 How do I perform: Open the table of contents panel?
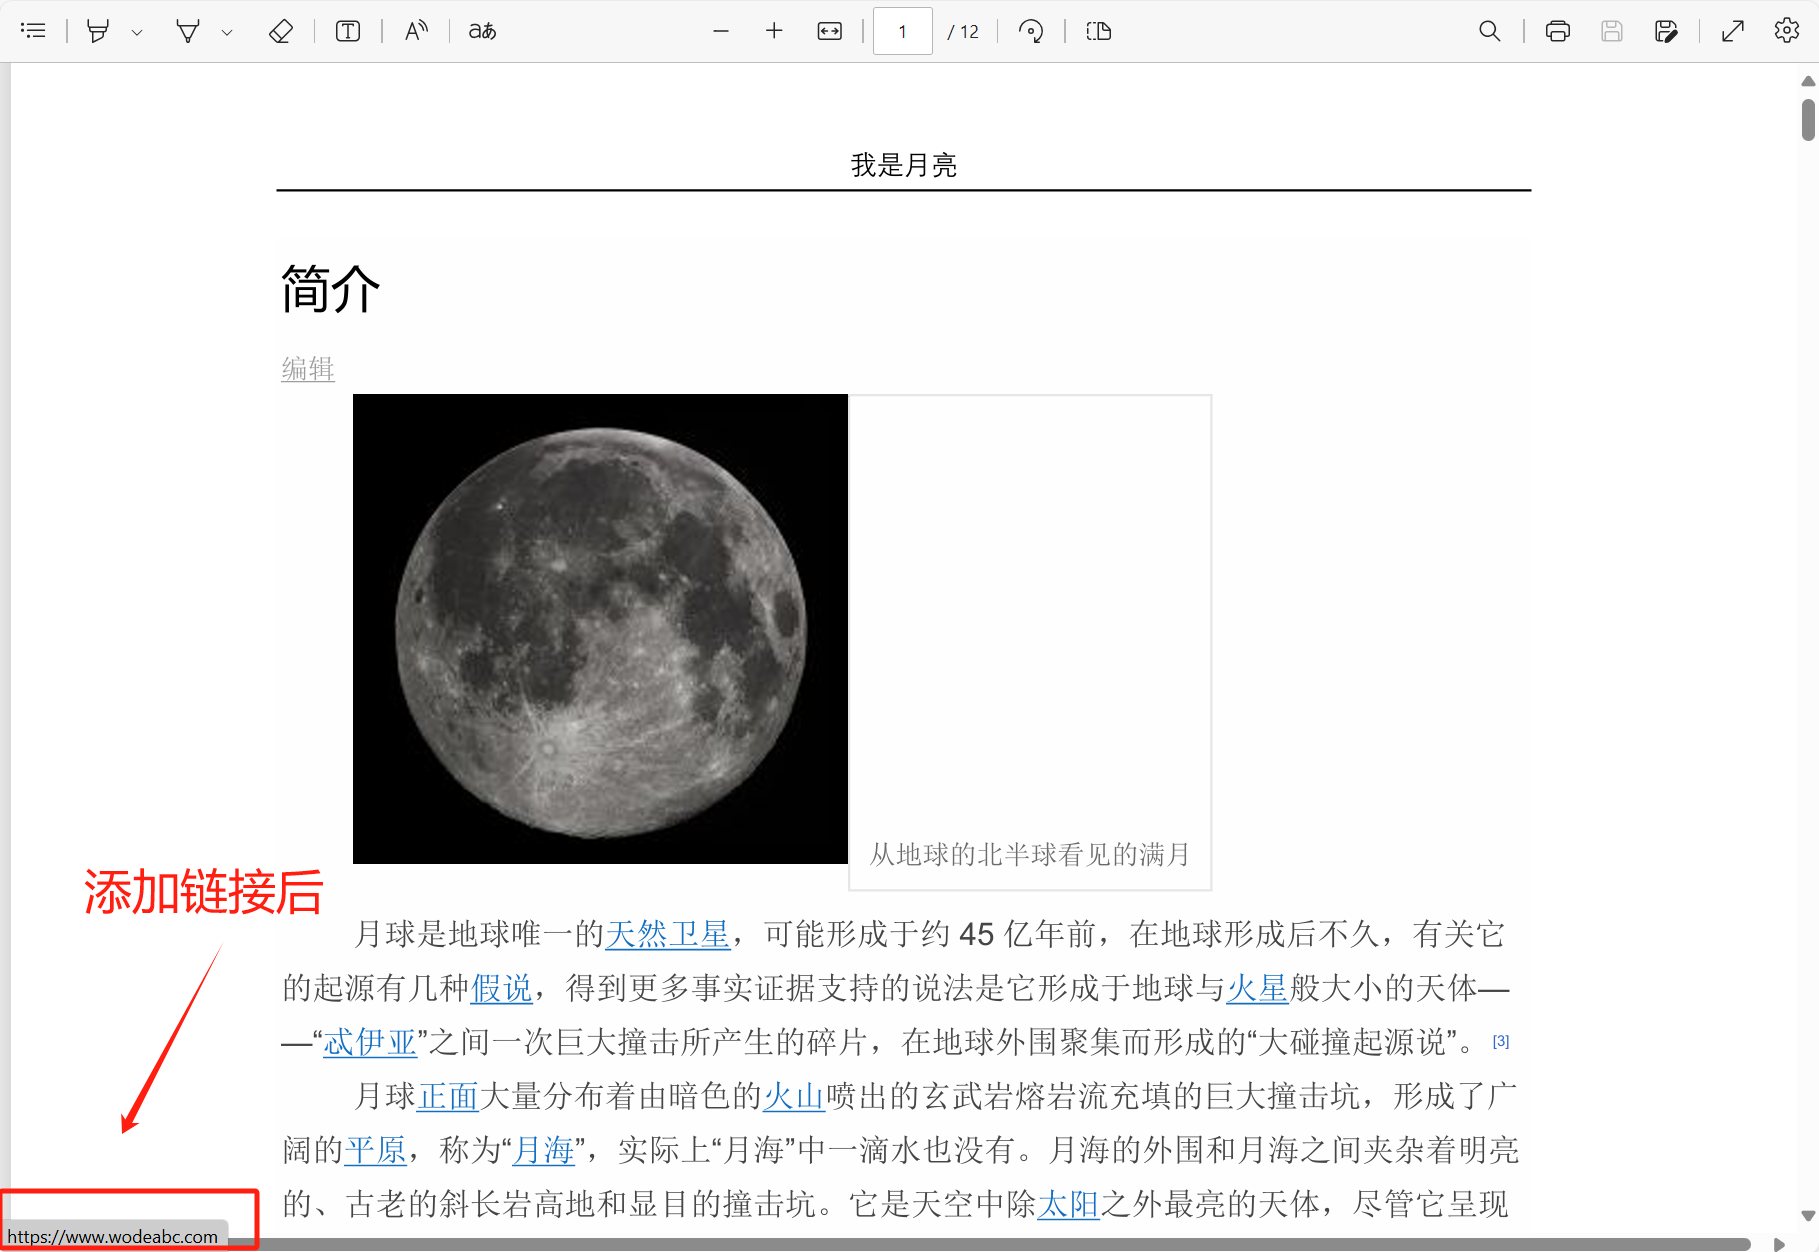pyautogui.click(x=33, y=31)
